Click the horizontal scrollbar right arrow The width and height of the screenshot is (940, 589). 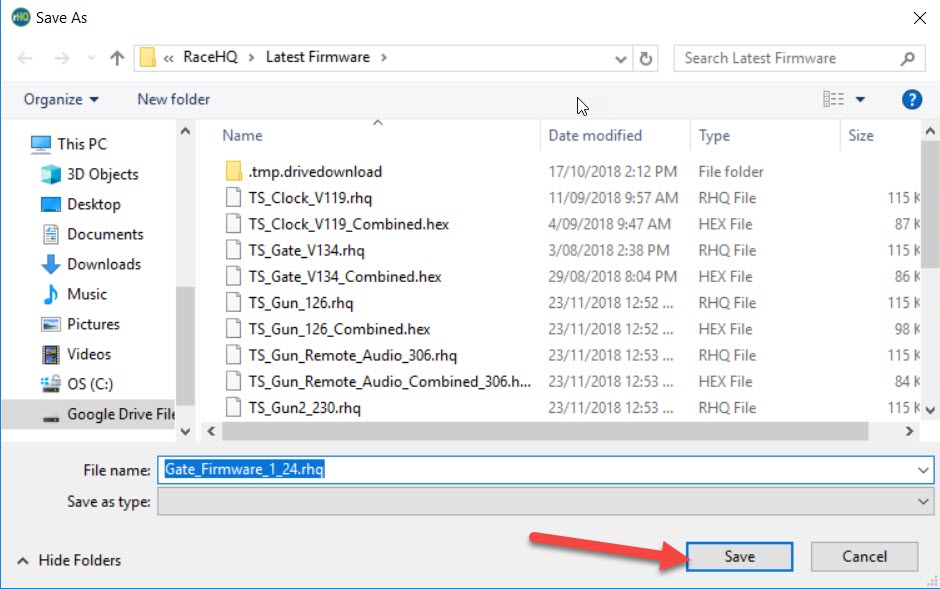point(909,431)
